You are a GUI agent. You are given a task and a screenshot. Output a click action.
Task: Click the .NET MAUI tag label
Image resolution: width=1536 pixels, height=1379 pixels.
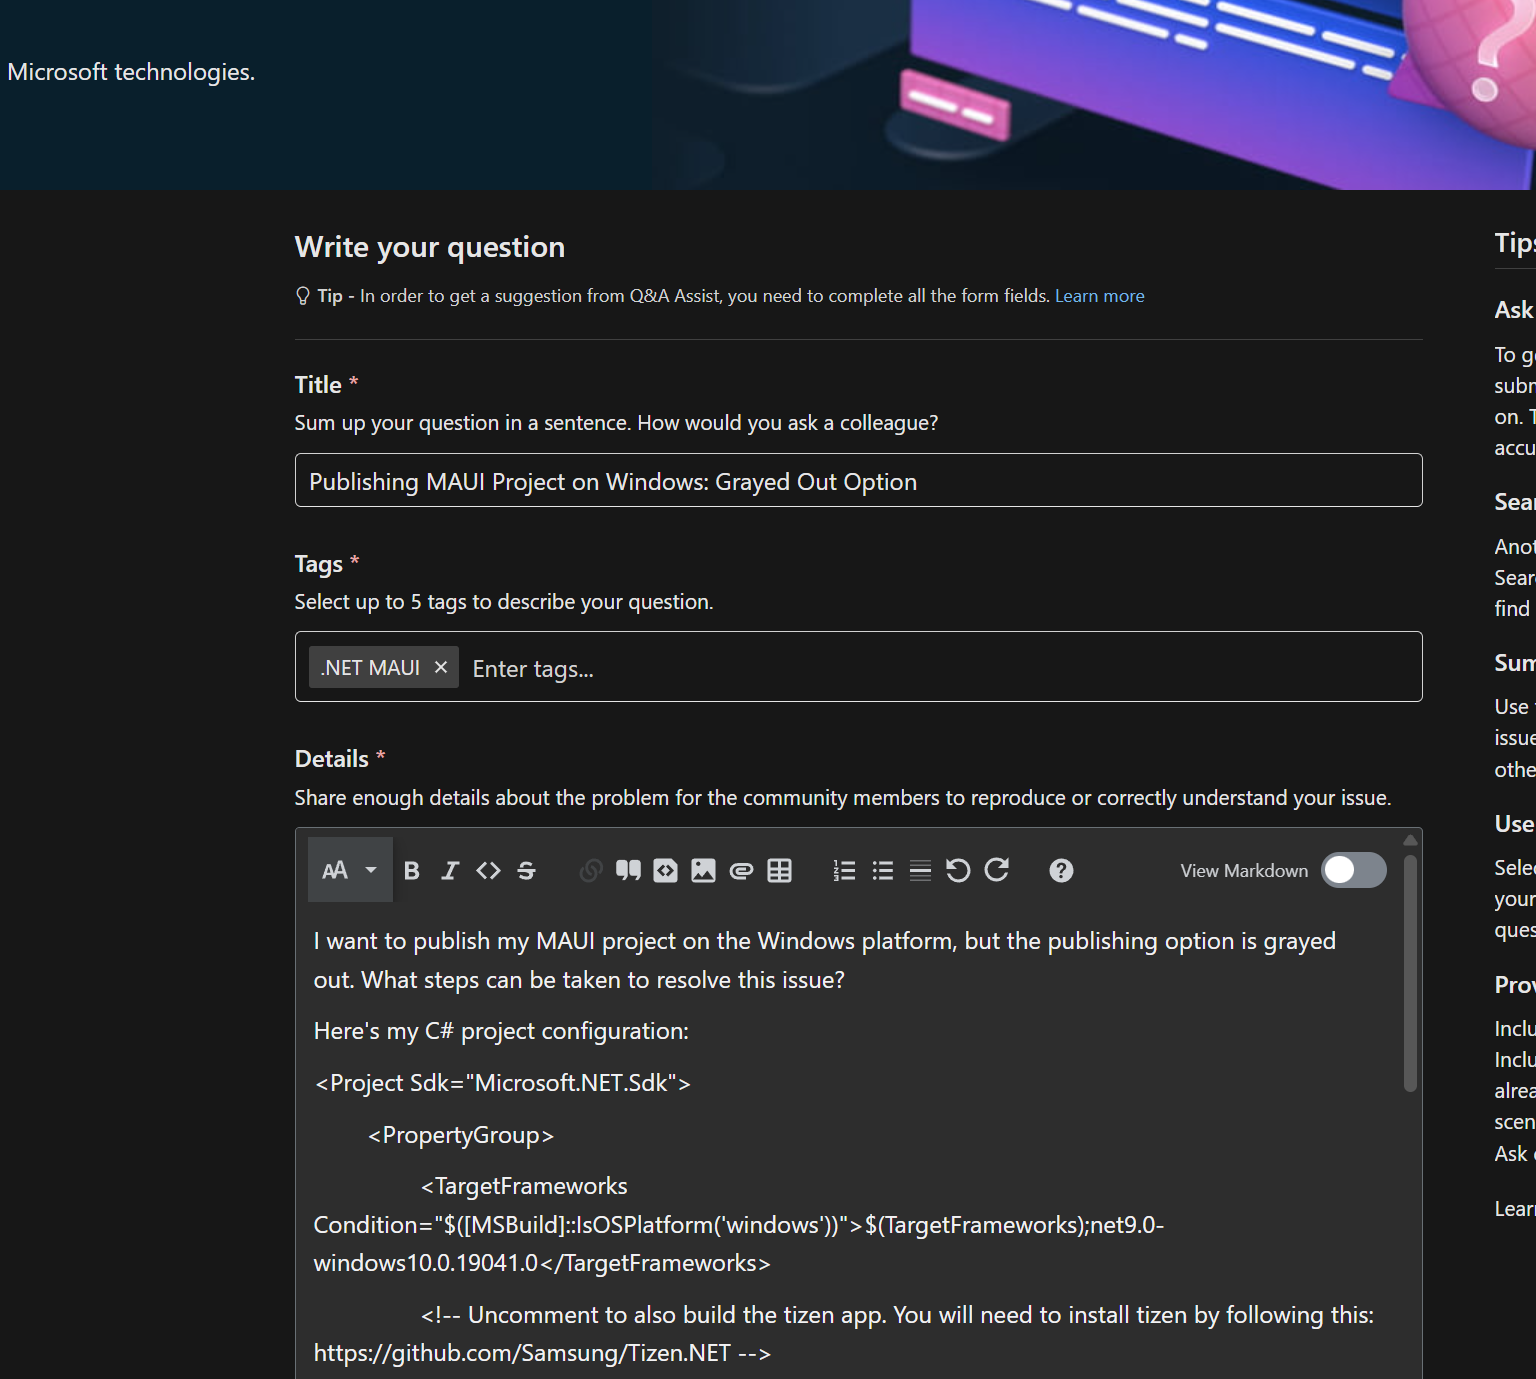370,667
